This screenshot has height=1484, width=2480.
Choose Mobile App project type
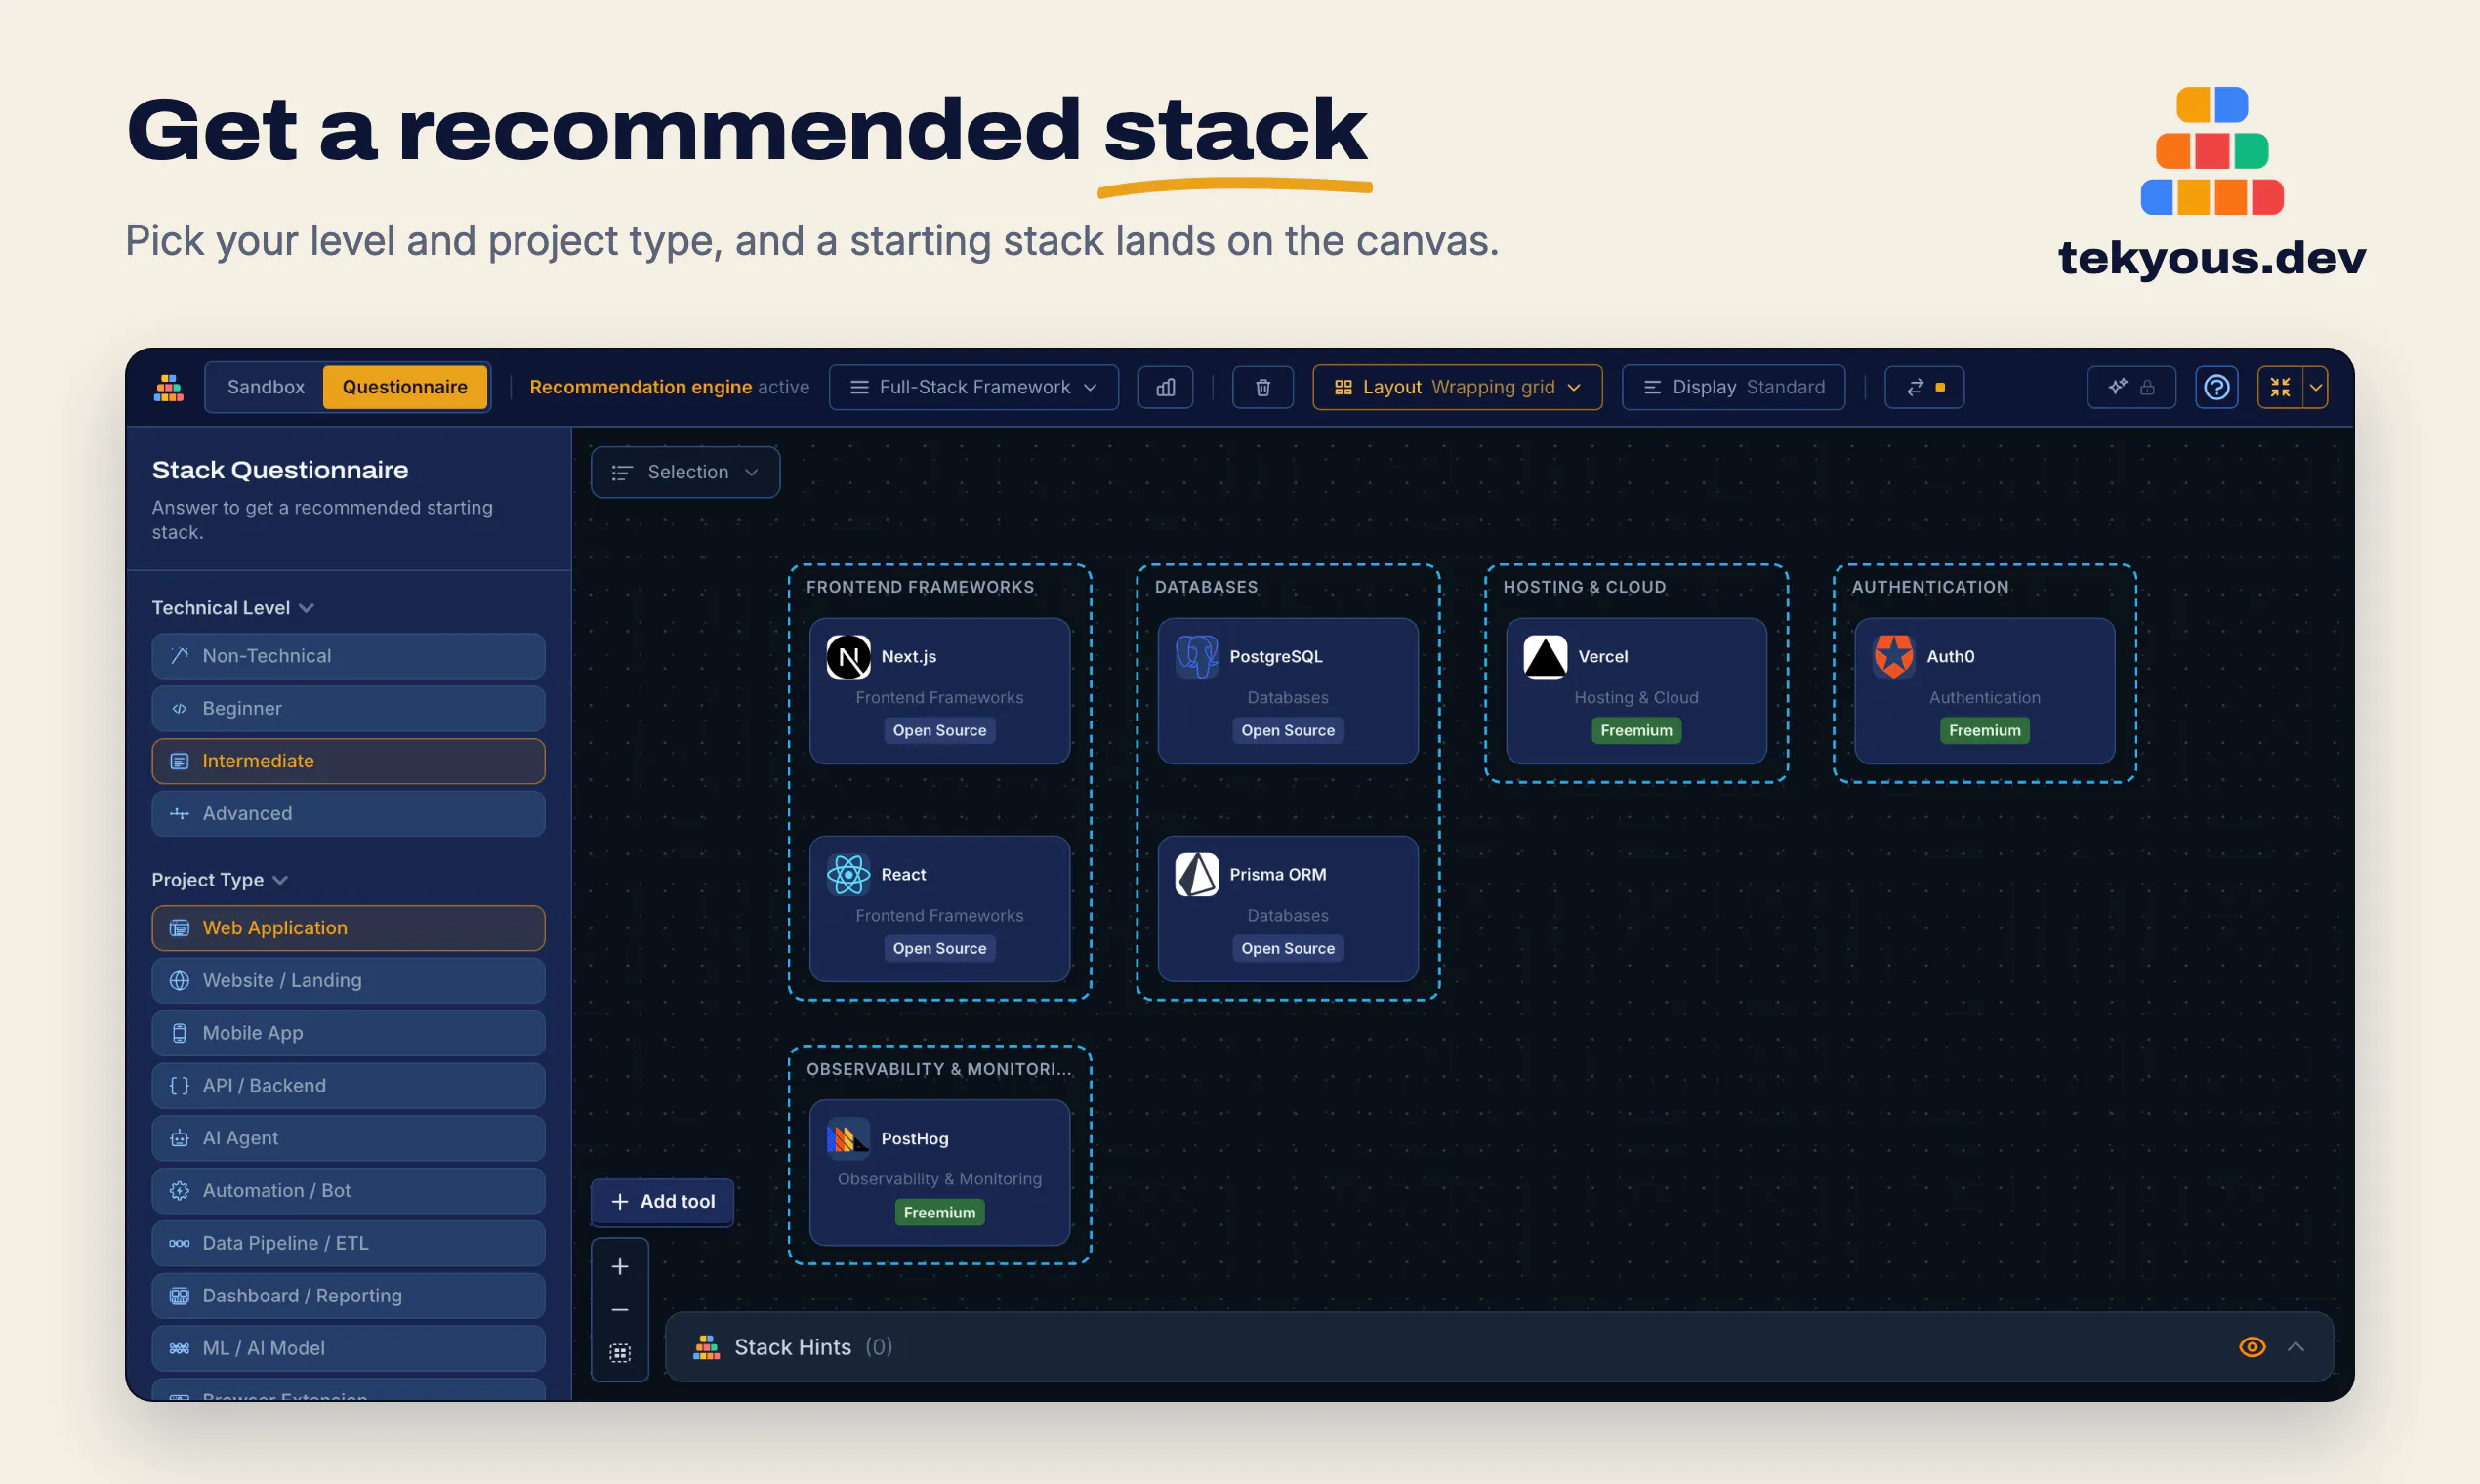pos(348,1033)
